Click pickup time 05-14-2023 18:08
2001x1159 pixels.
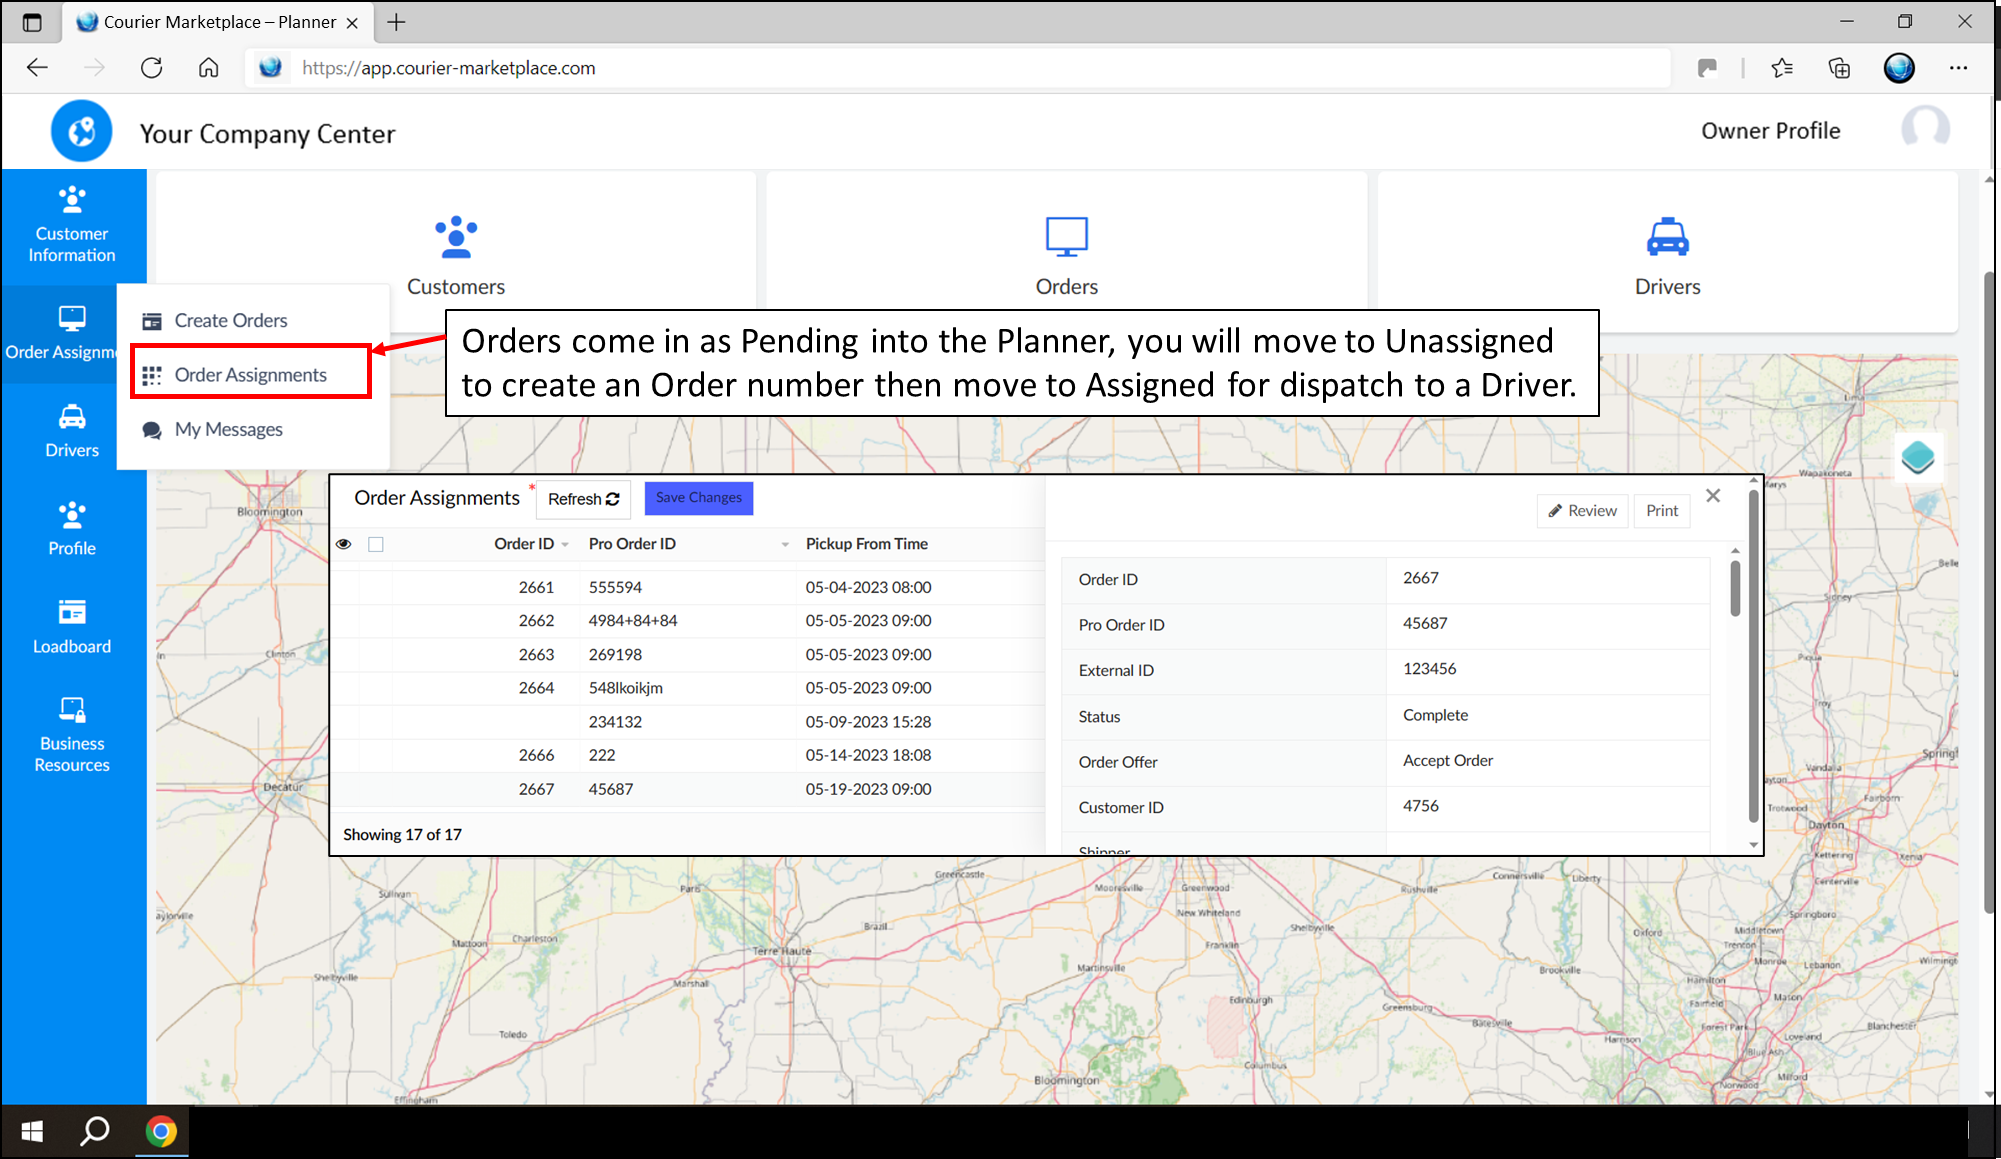868,755
